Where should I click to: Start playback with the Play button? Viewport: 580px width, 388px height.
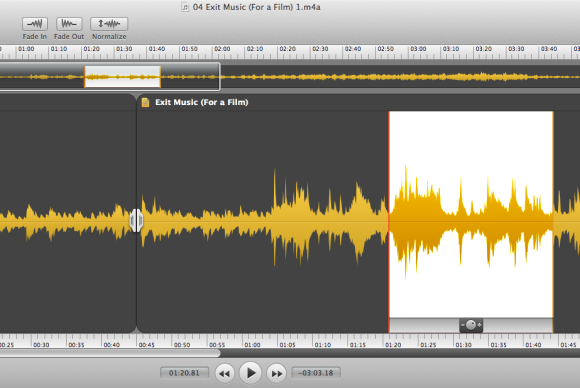pyautogui.click(x=250, y=373)
